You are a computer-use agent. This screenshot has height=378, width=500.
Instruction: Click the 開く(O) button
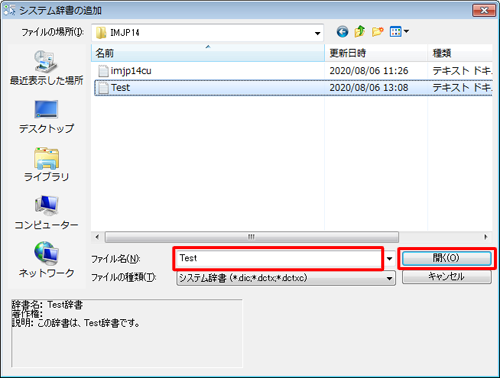[447, 258]
